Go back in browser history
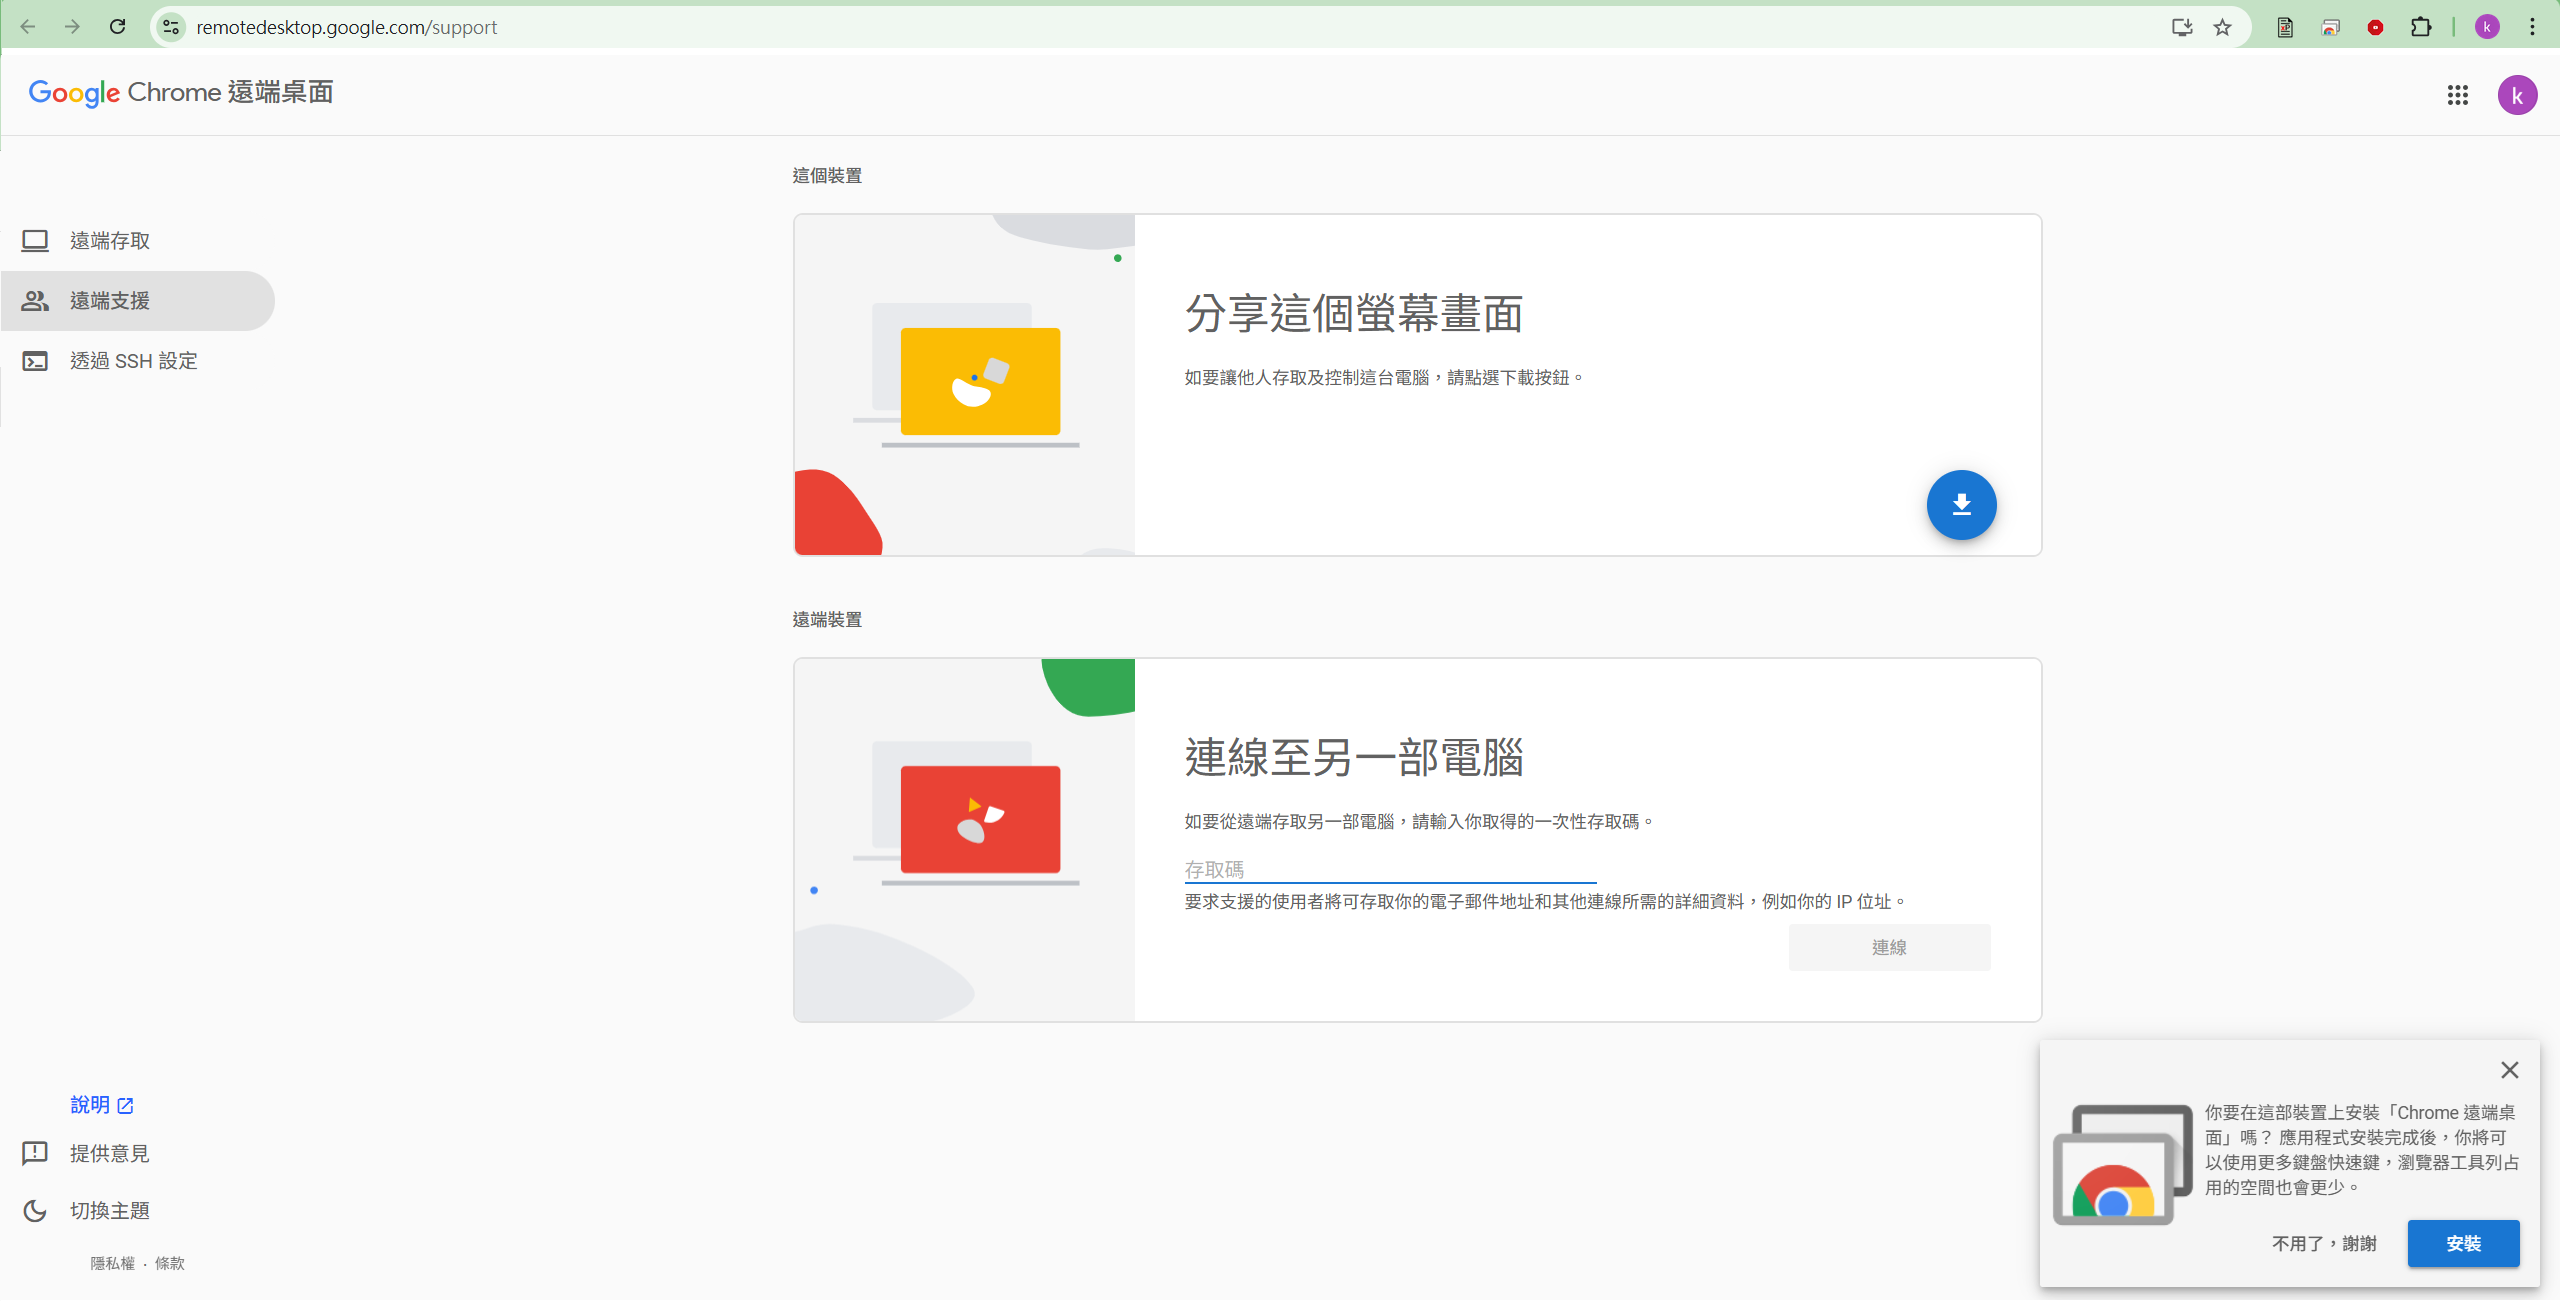The image size is (2560, 1301). coord(28,27)
